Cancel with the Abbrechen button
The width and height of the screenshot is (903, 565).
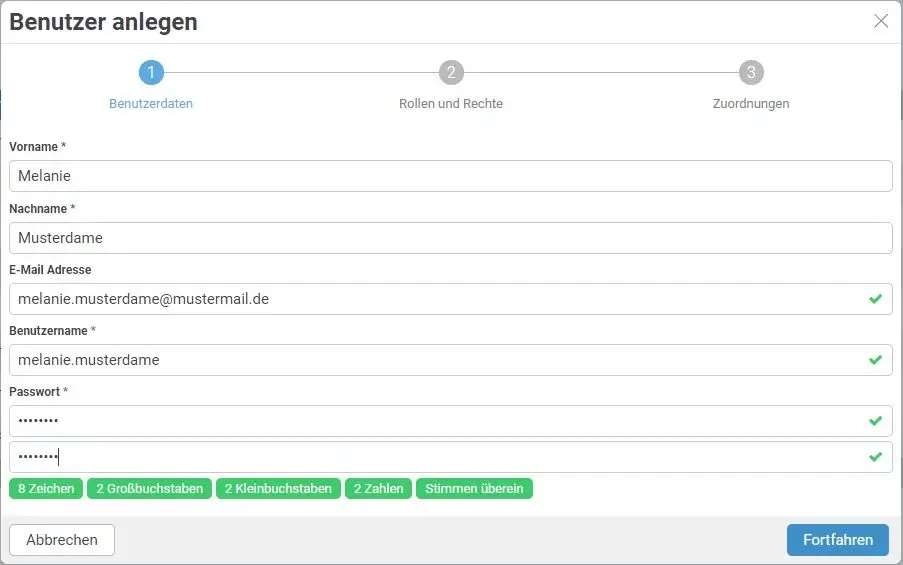[x=62, y=540]
